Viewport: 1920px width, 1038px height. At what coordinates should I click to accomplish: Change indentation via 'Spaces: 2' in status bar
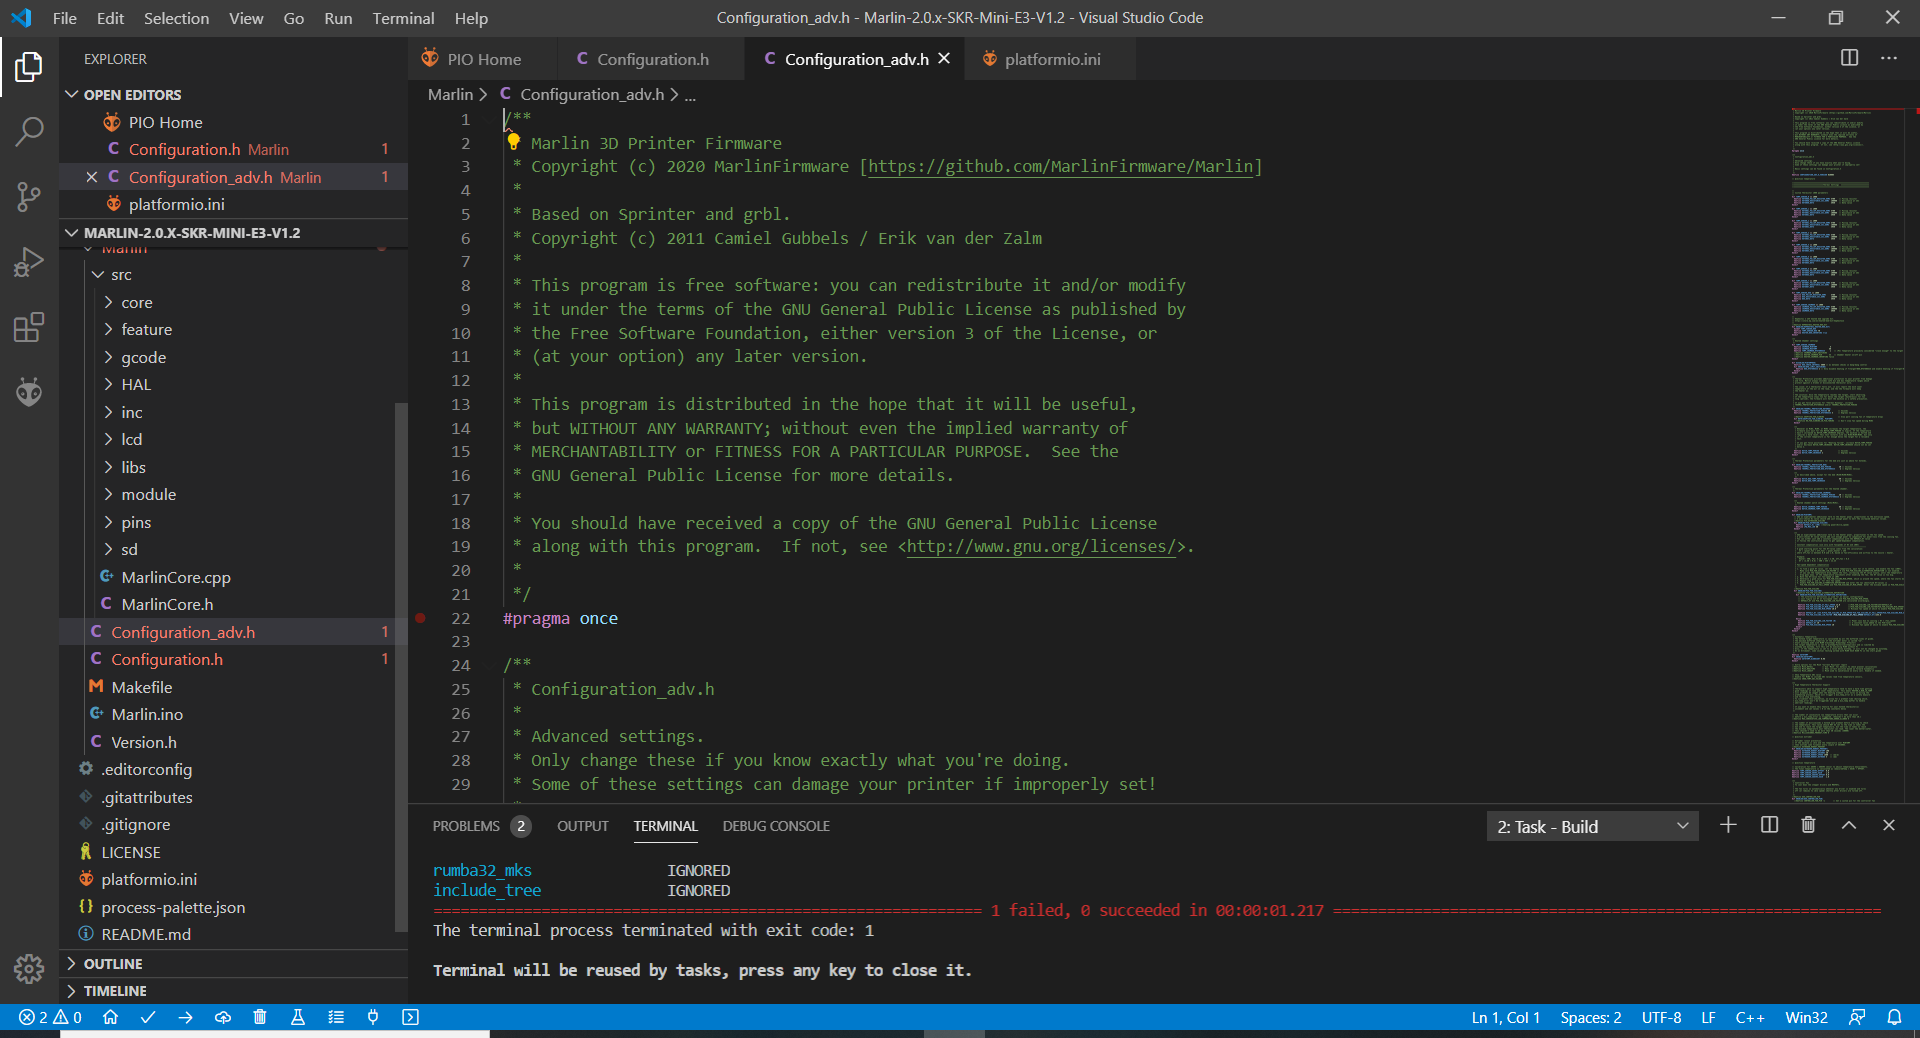[1591, 1017]
